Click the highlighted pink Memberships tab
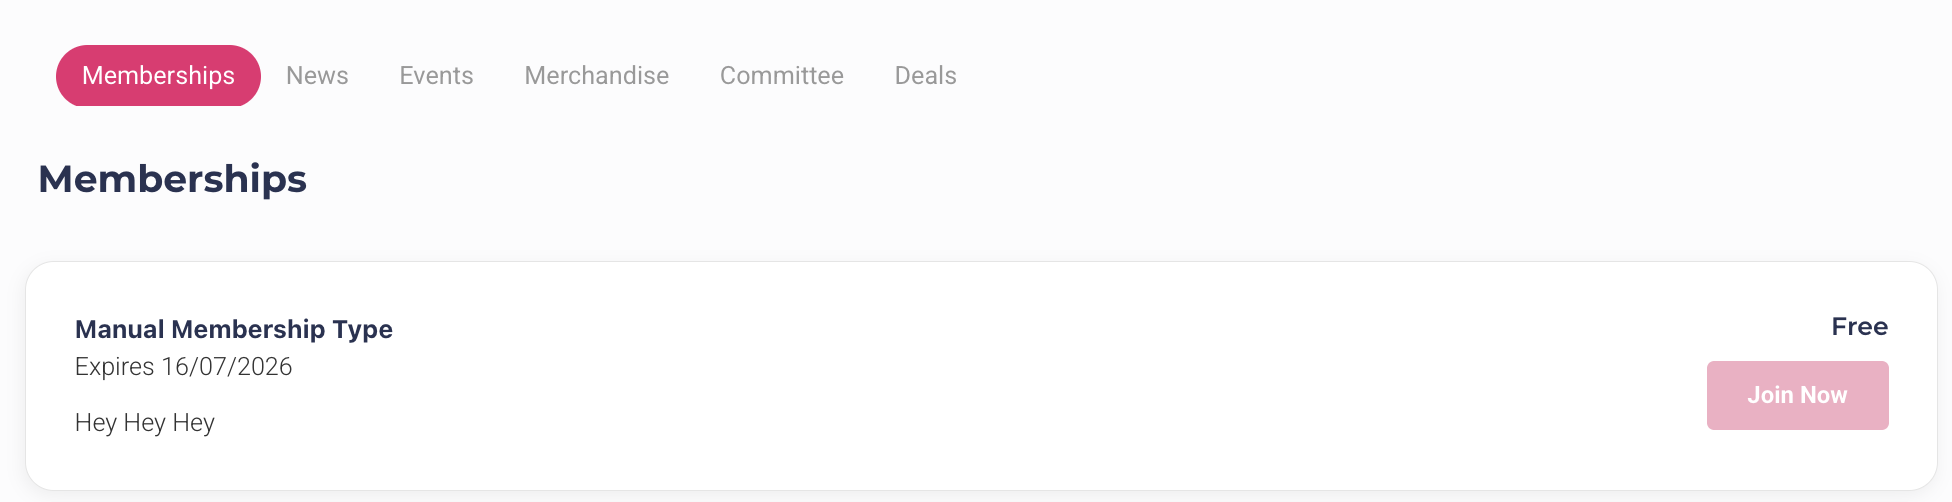Screen dimensions: 1952x502 point(158,76)
